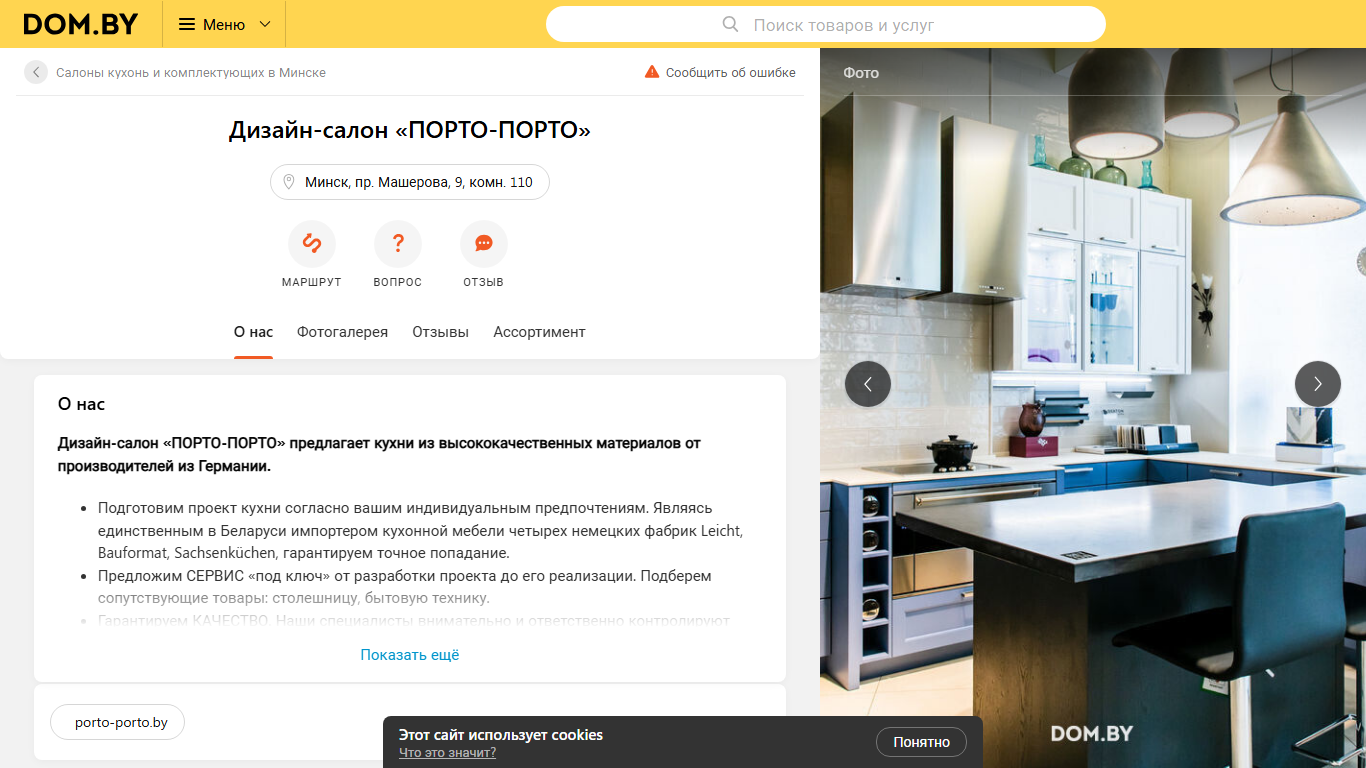Click Этот сайт использует cookies text

click(x=501, y=735)
